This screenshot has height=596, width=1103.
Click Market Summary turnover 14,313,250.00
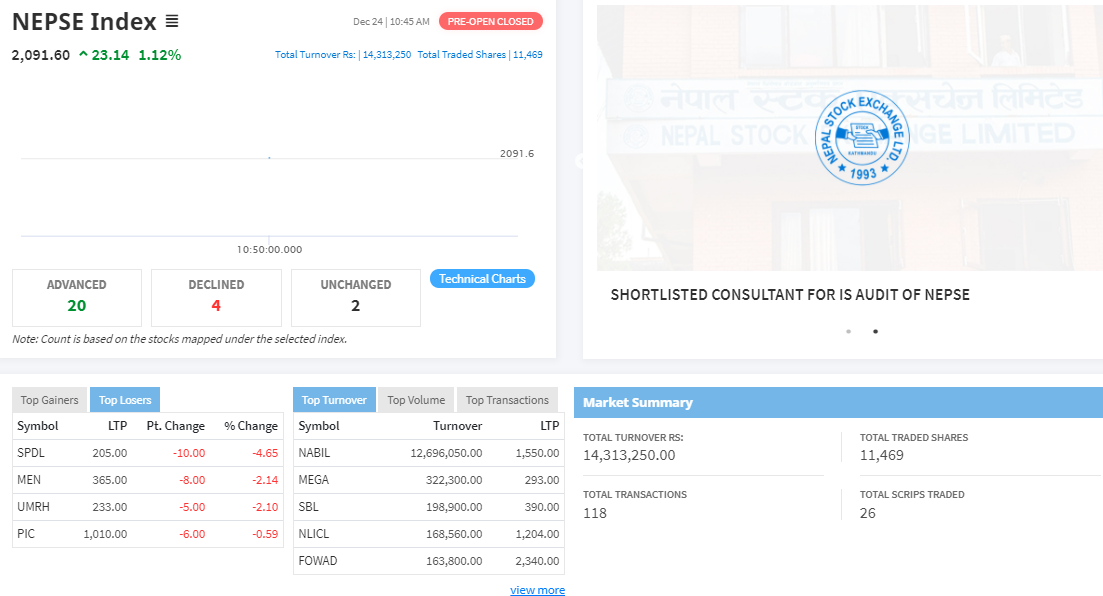(629, 455)
